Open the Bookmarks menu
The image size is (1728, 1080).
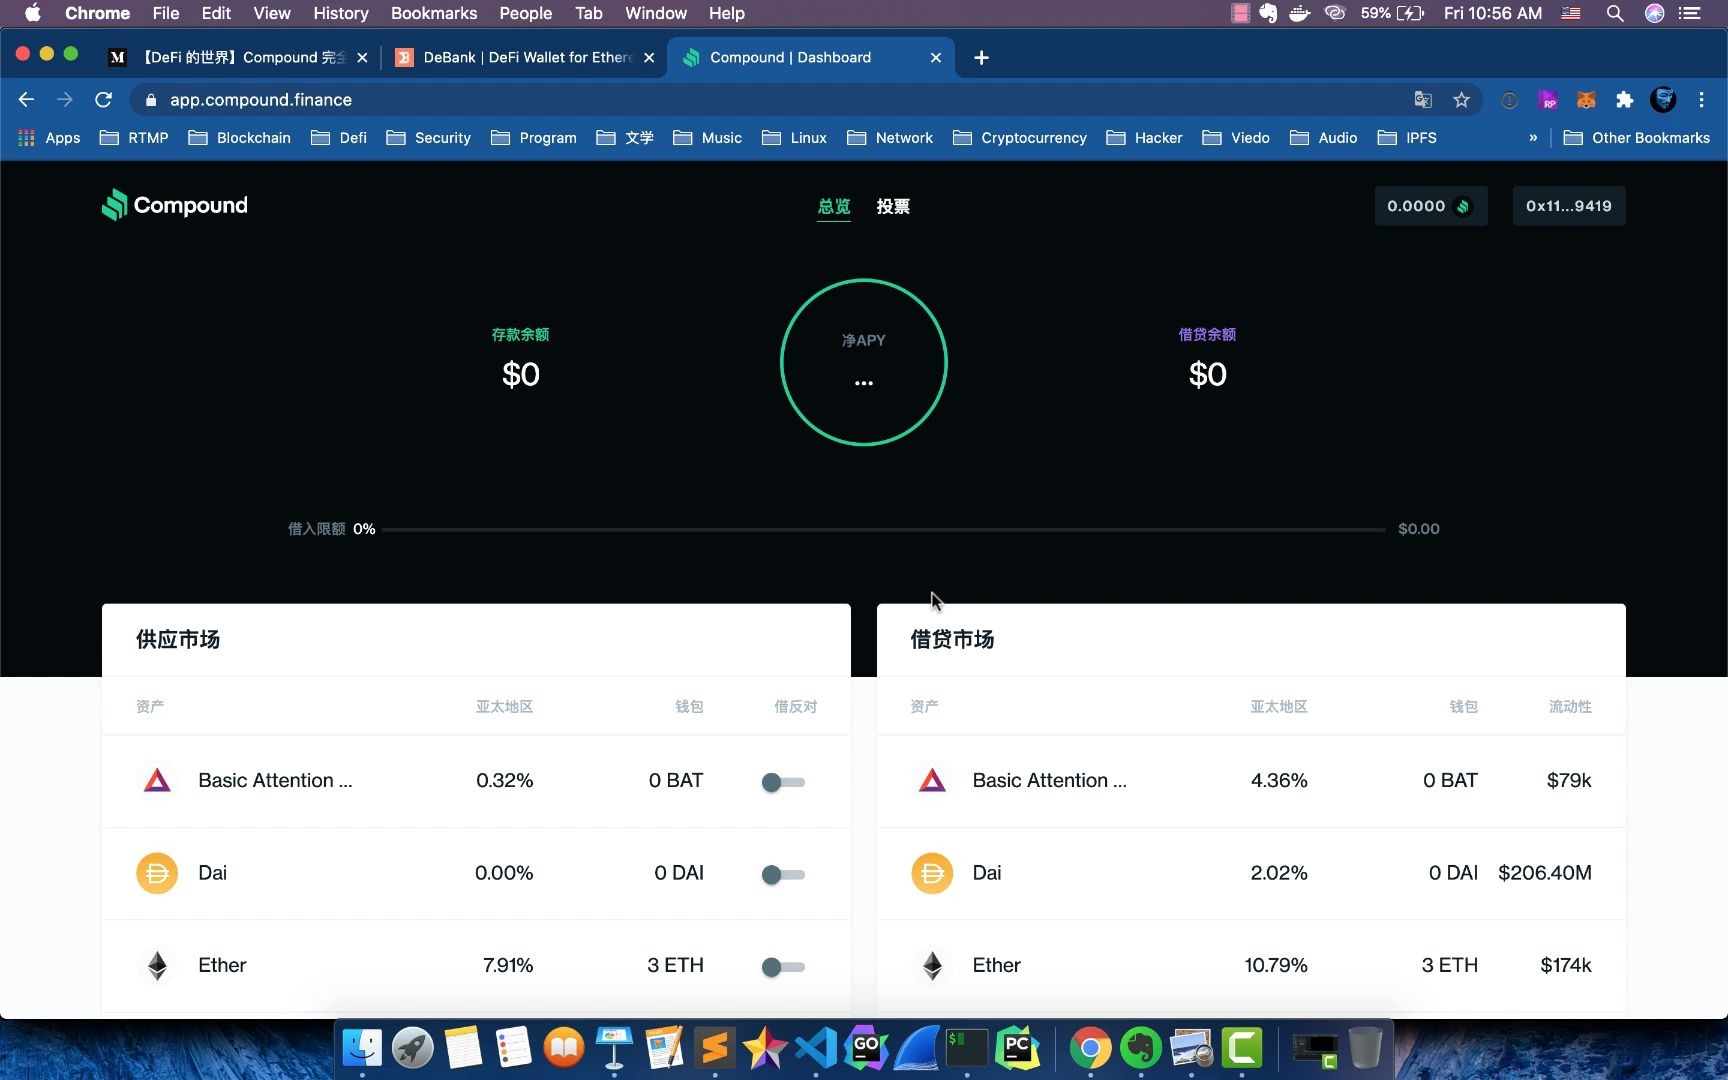(434, 13)
